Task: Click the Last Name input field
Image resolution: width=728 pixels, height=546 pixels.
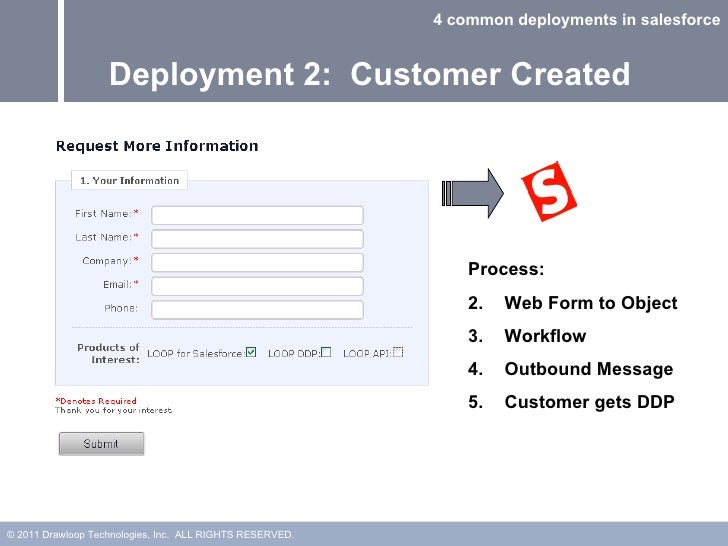Action: (257, 239)
